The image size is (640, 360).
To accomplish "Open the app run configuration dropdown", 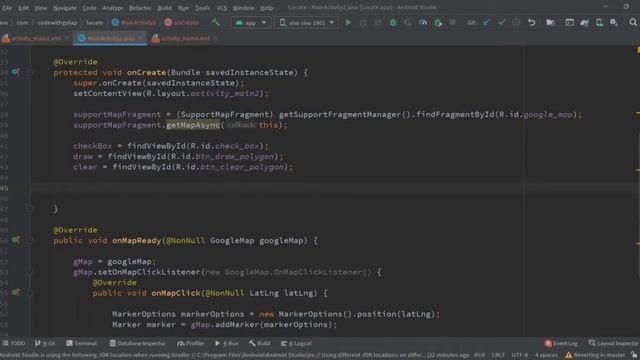I will pyautogui.click(x=250, y=22).
